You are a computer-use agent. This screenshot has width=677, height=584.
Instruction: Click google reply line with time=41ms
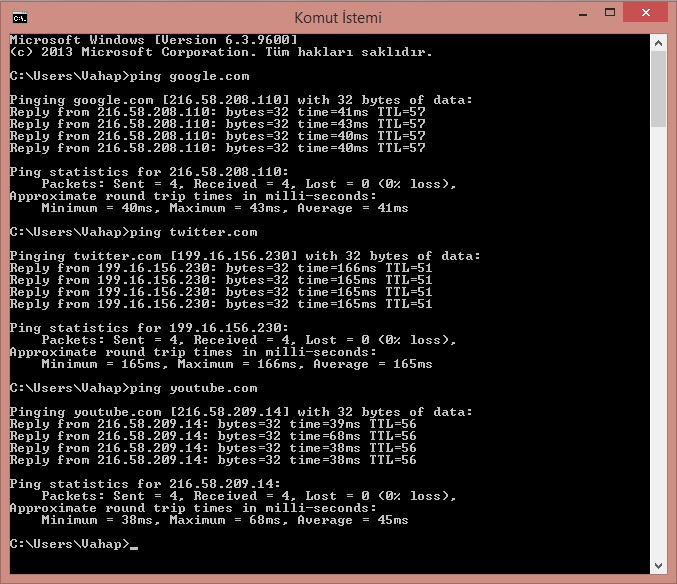click(218, 112)
